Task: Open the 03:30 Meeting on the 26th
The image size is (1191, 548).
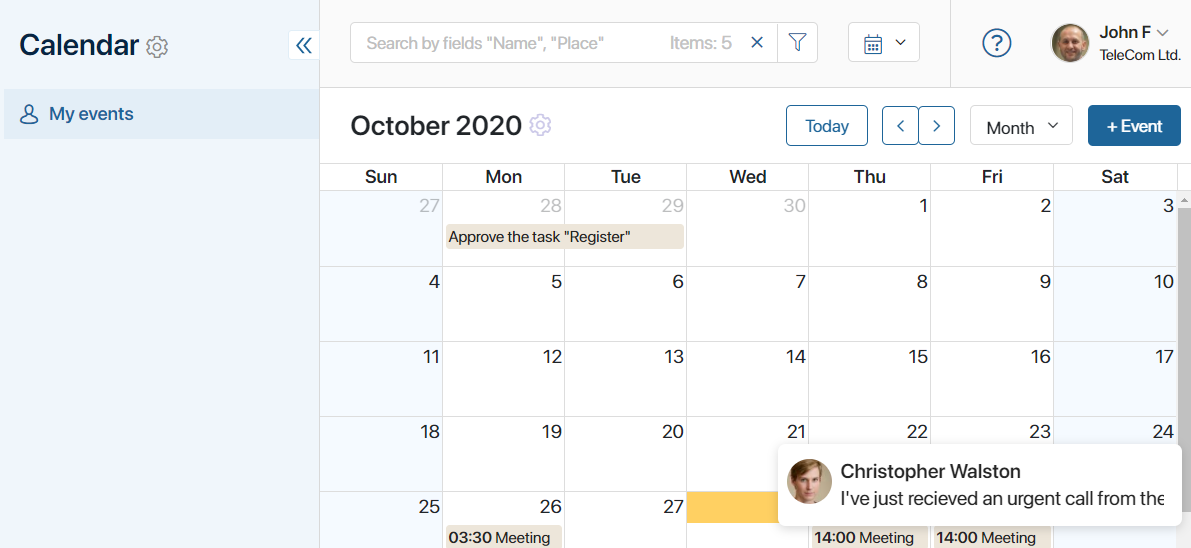Action: coord(504,537)
